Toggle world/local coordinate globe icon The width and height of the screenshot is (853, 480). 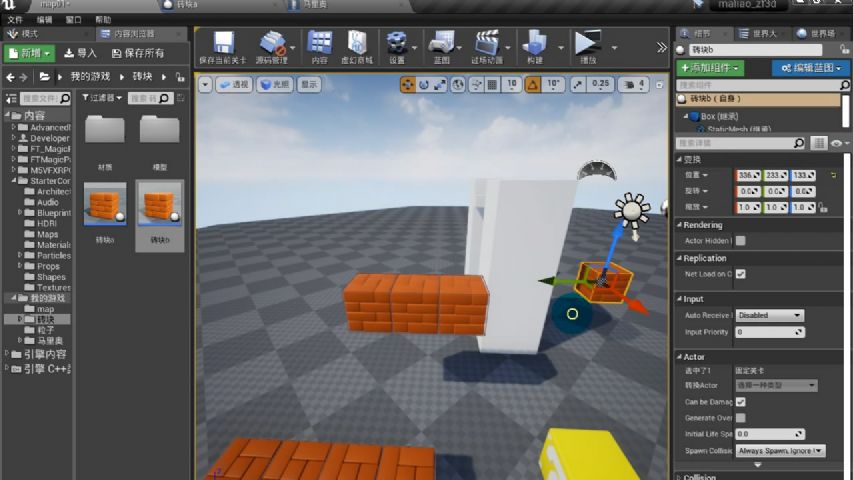tap(458, 84)
